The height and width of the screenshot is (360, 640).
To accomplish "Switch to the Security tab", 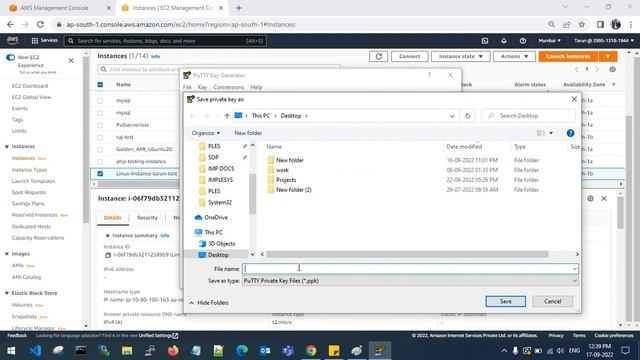I will tap(147, 218).
